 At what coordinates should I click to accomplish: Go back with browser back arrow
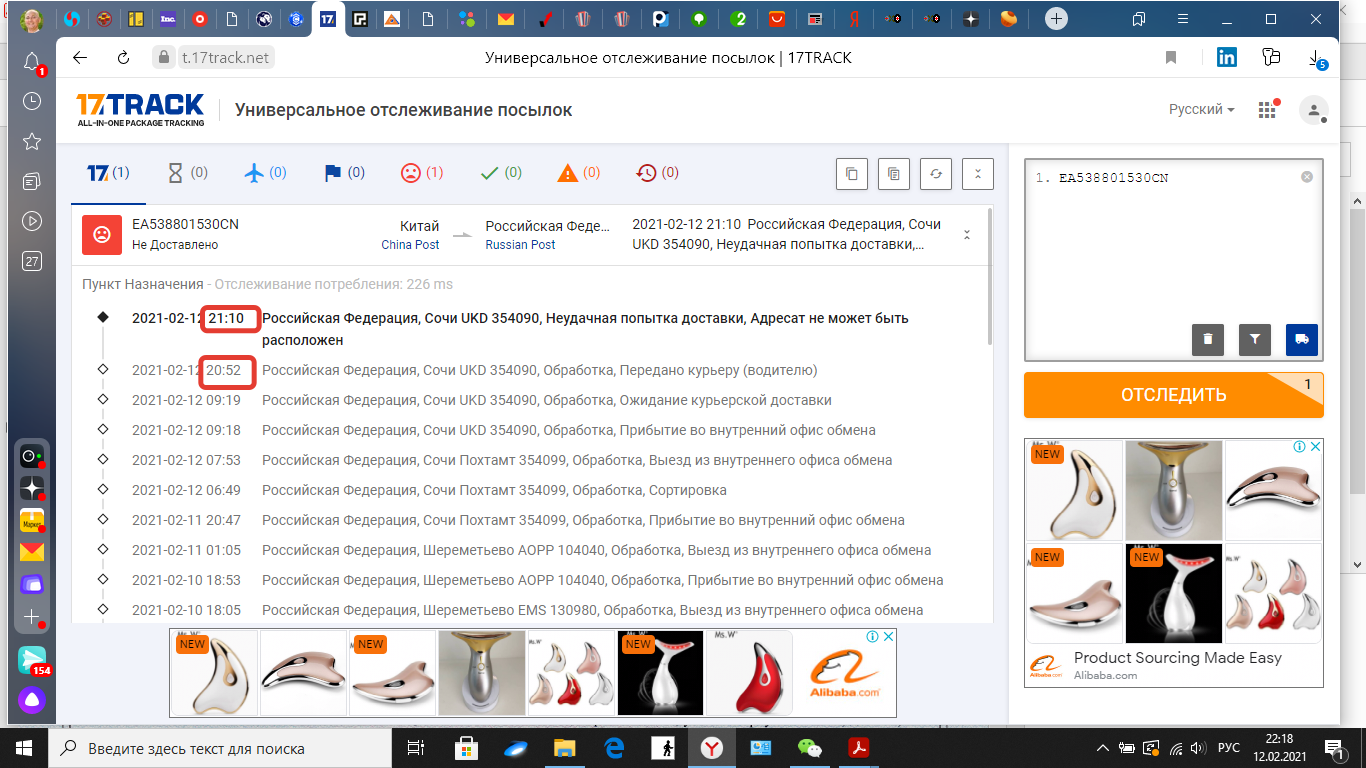click(81, 58)
